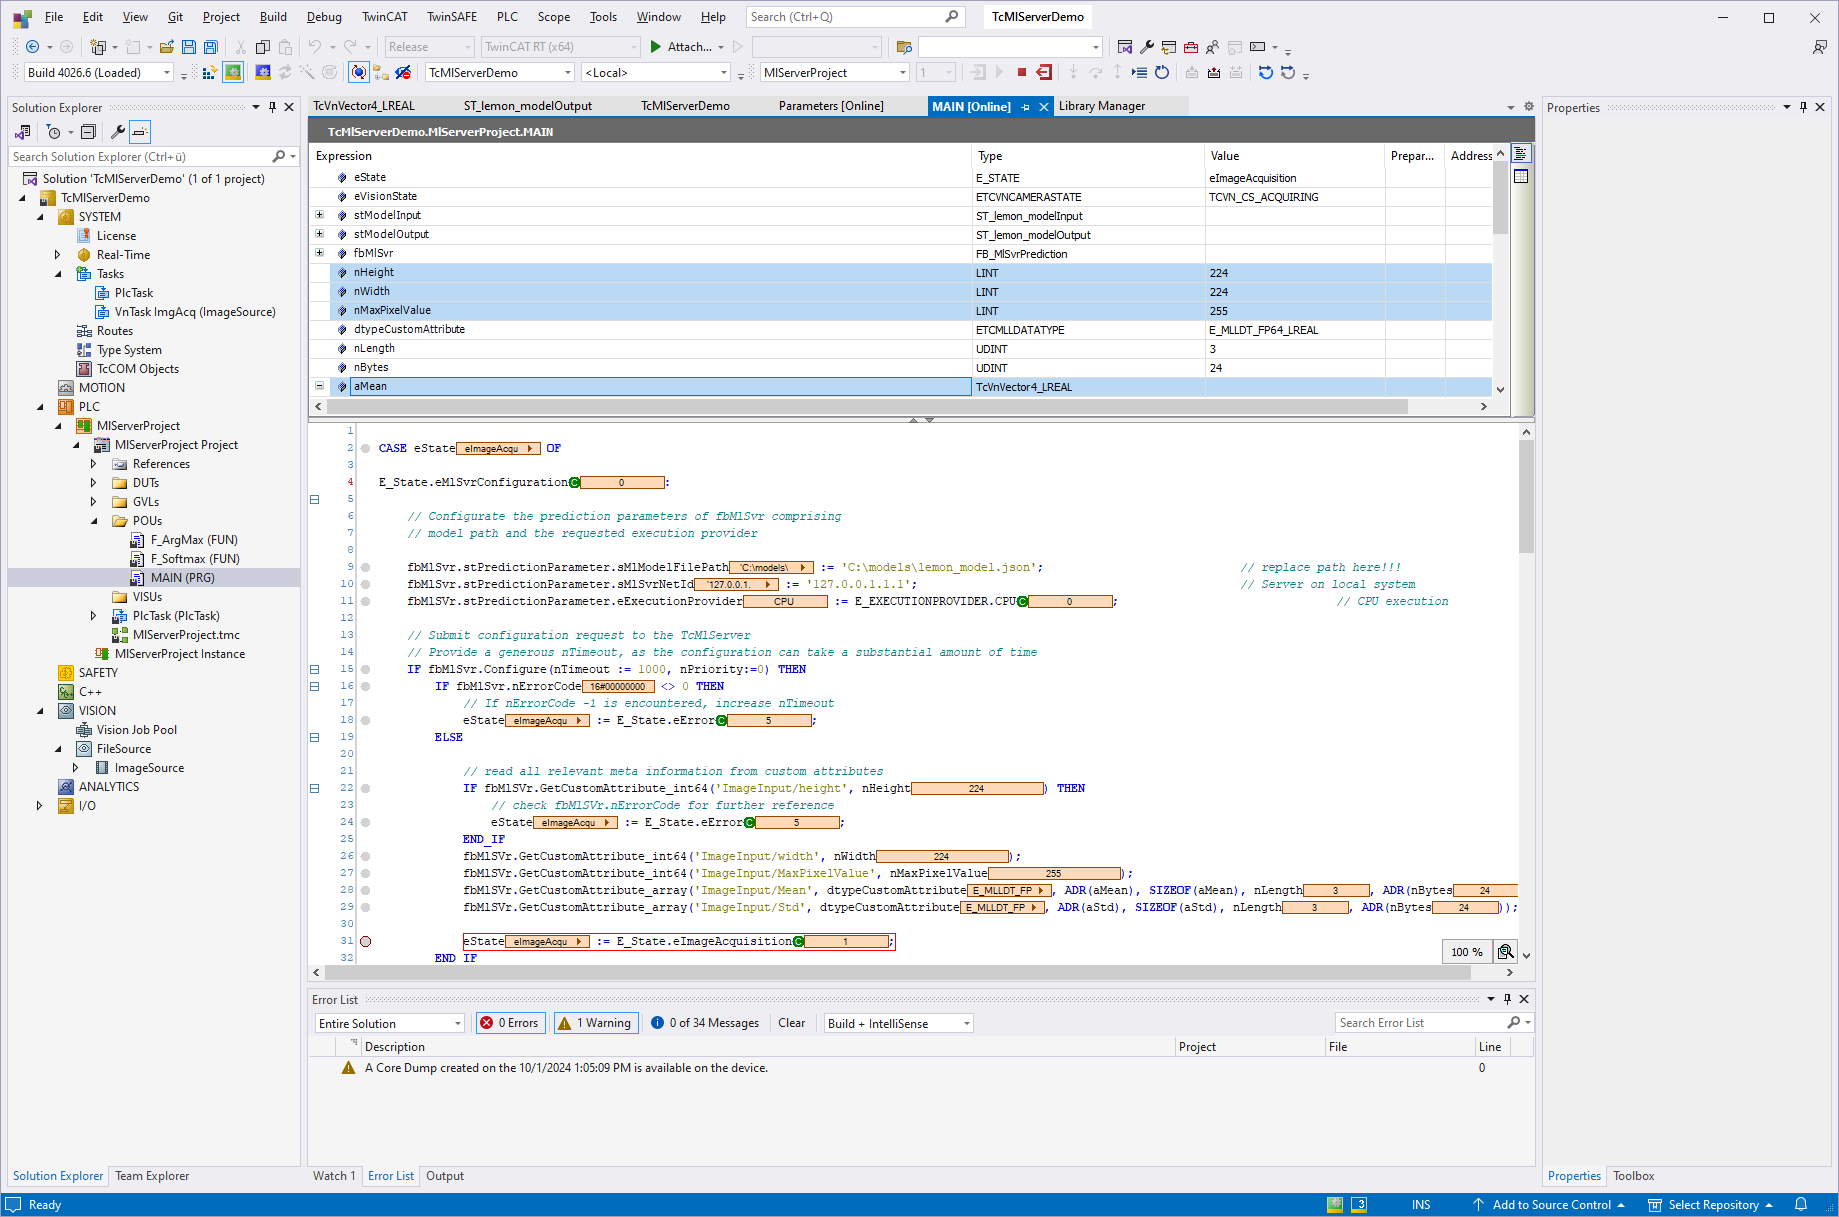This screenshot has height=1217, width=1839.
Task: Open the MlServerProject active PLC dropdown
Action: (x=902, y=73)
